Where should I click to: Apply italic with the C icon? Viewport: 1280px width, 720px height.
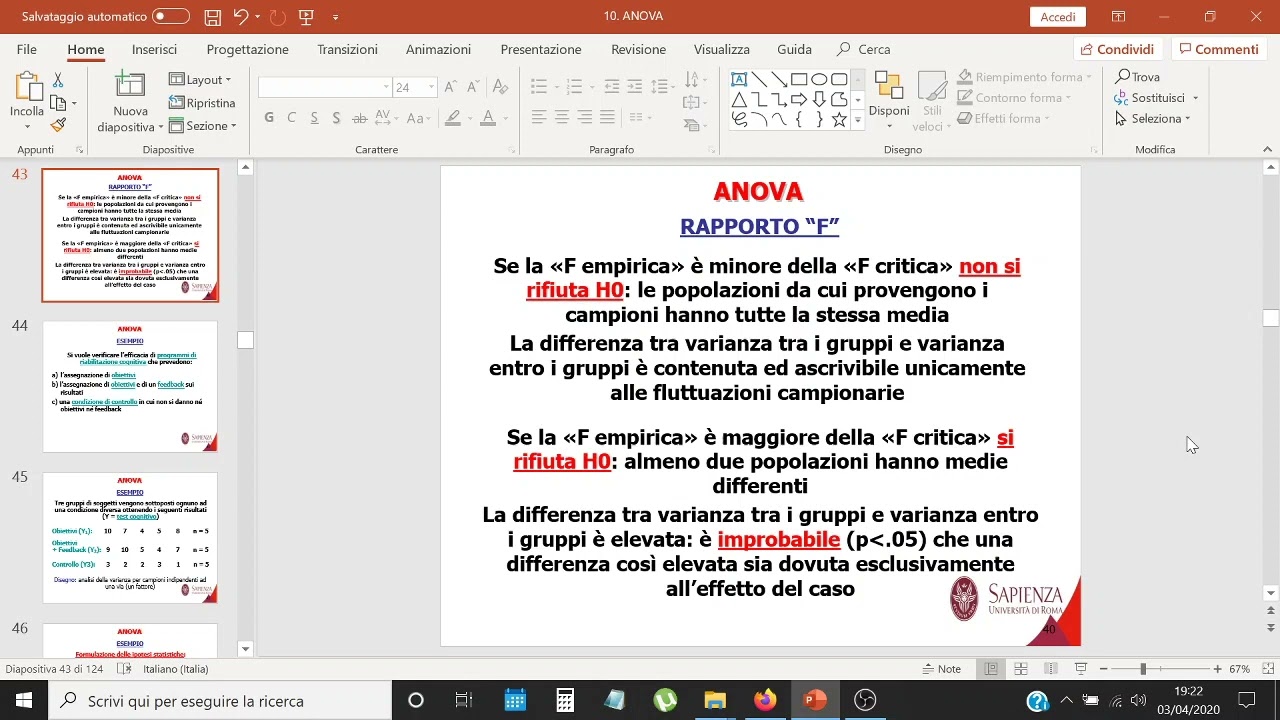[x=291, y=118]
